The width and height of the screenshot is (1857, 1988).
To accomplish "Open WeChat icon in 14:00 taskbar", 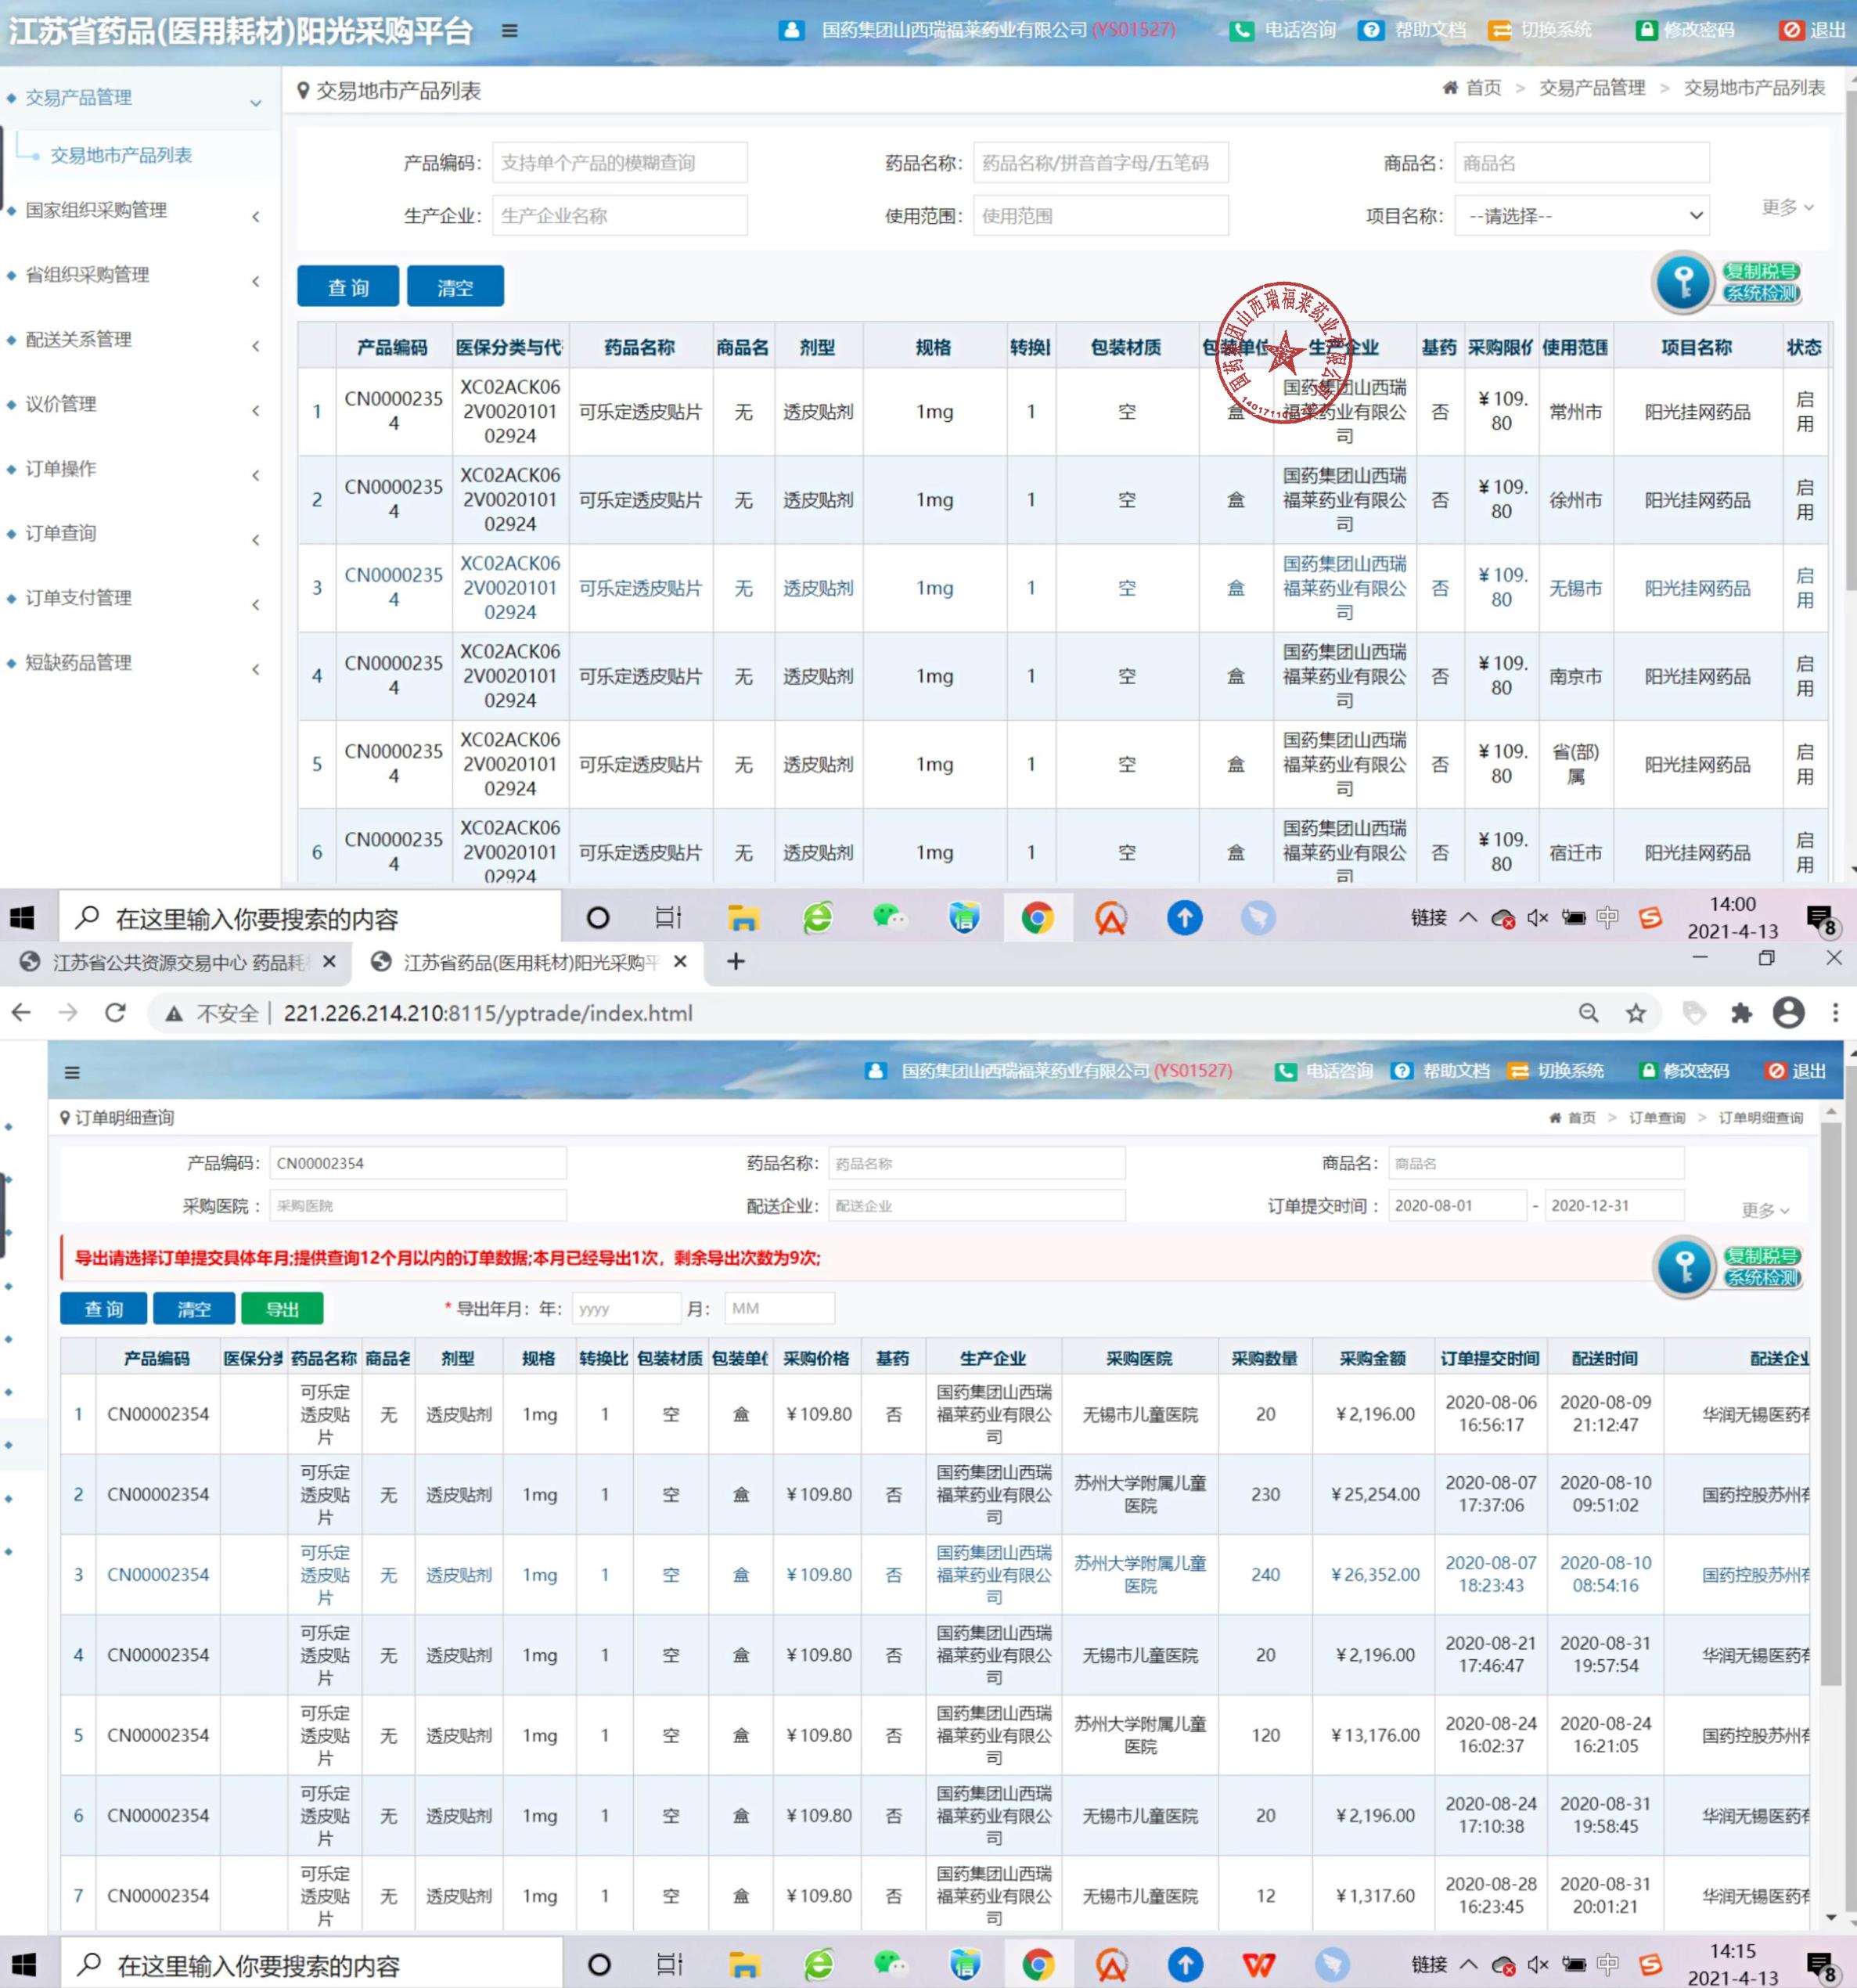I will click(x=889, y=917).
